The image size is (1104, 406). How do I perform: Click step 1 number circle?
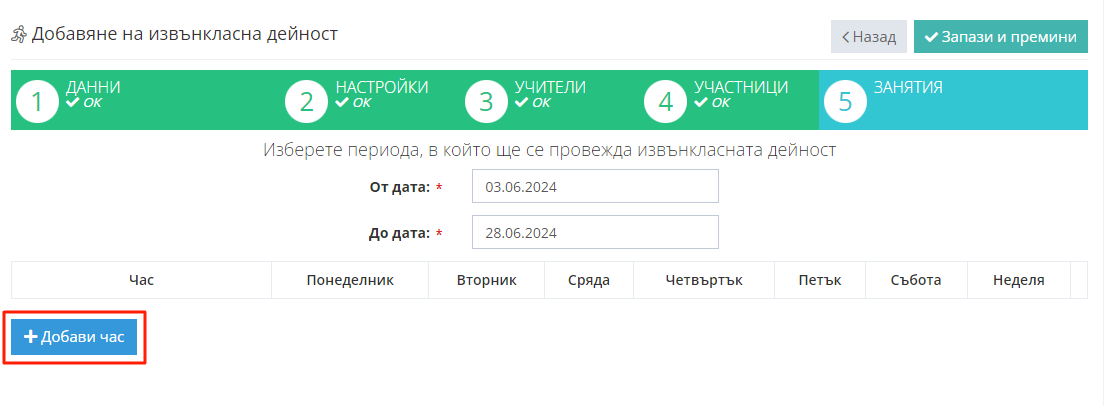pos(38,102)
